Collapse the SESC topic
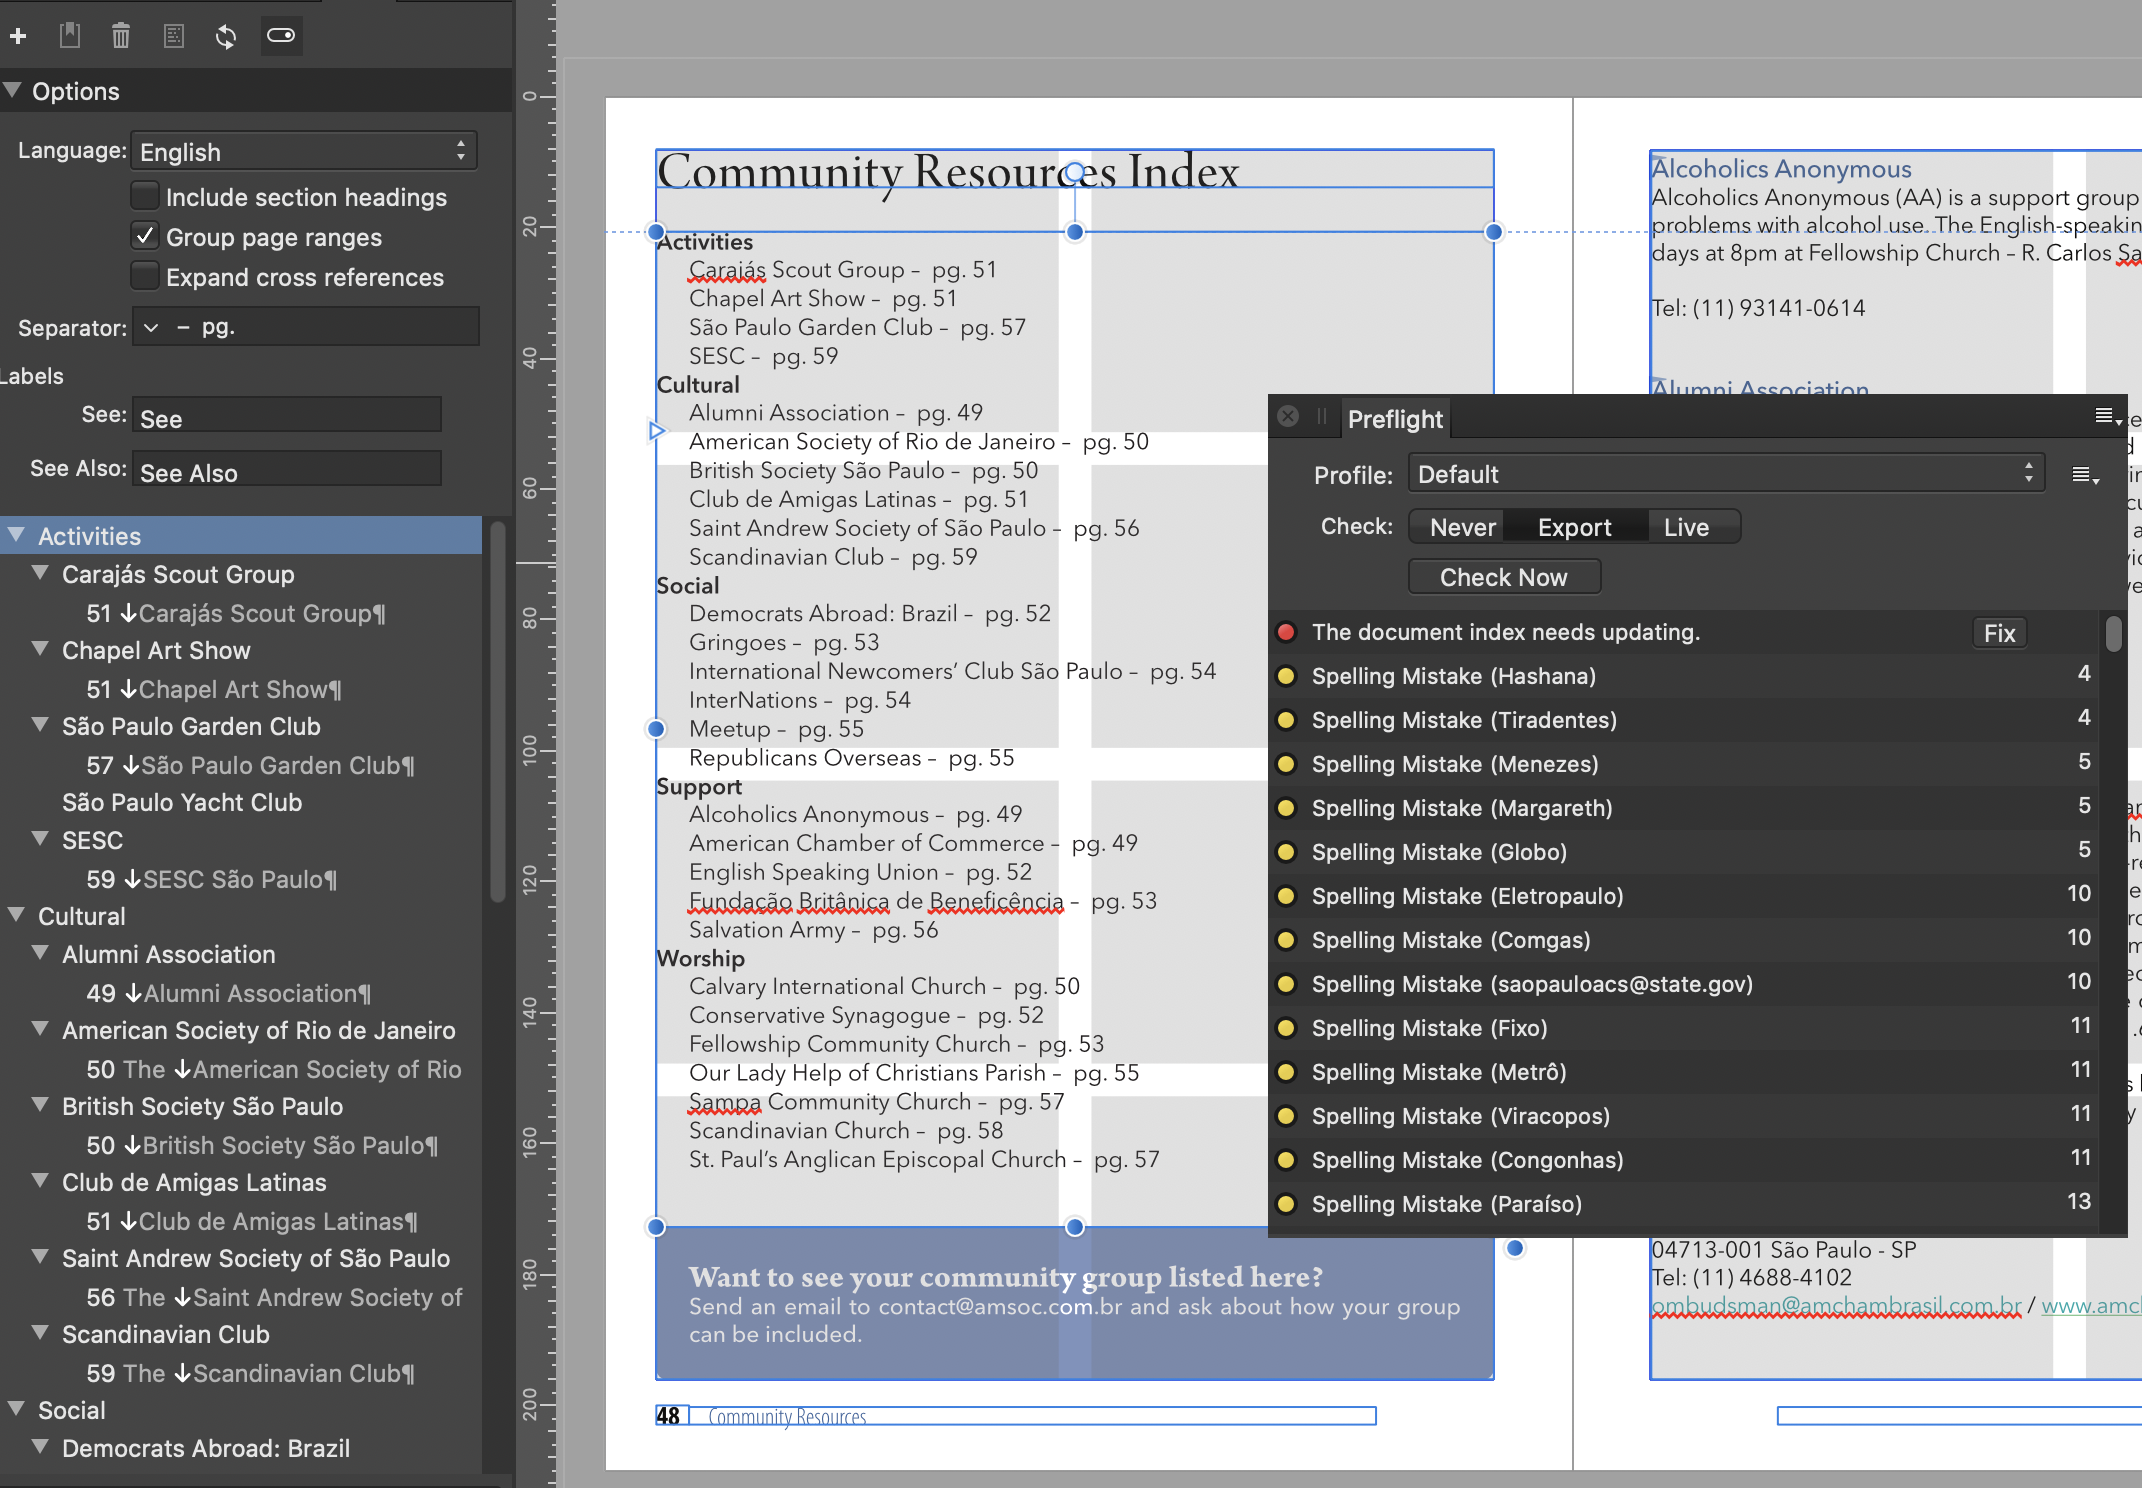Screen dimensions: 2142x1488 click(x=40, y=839)
